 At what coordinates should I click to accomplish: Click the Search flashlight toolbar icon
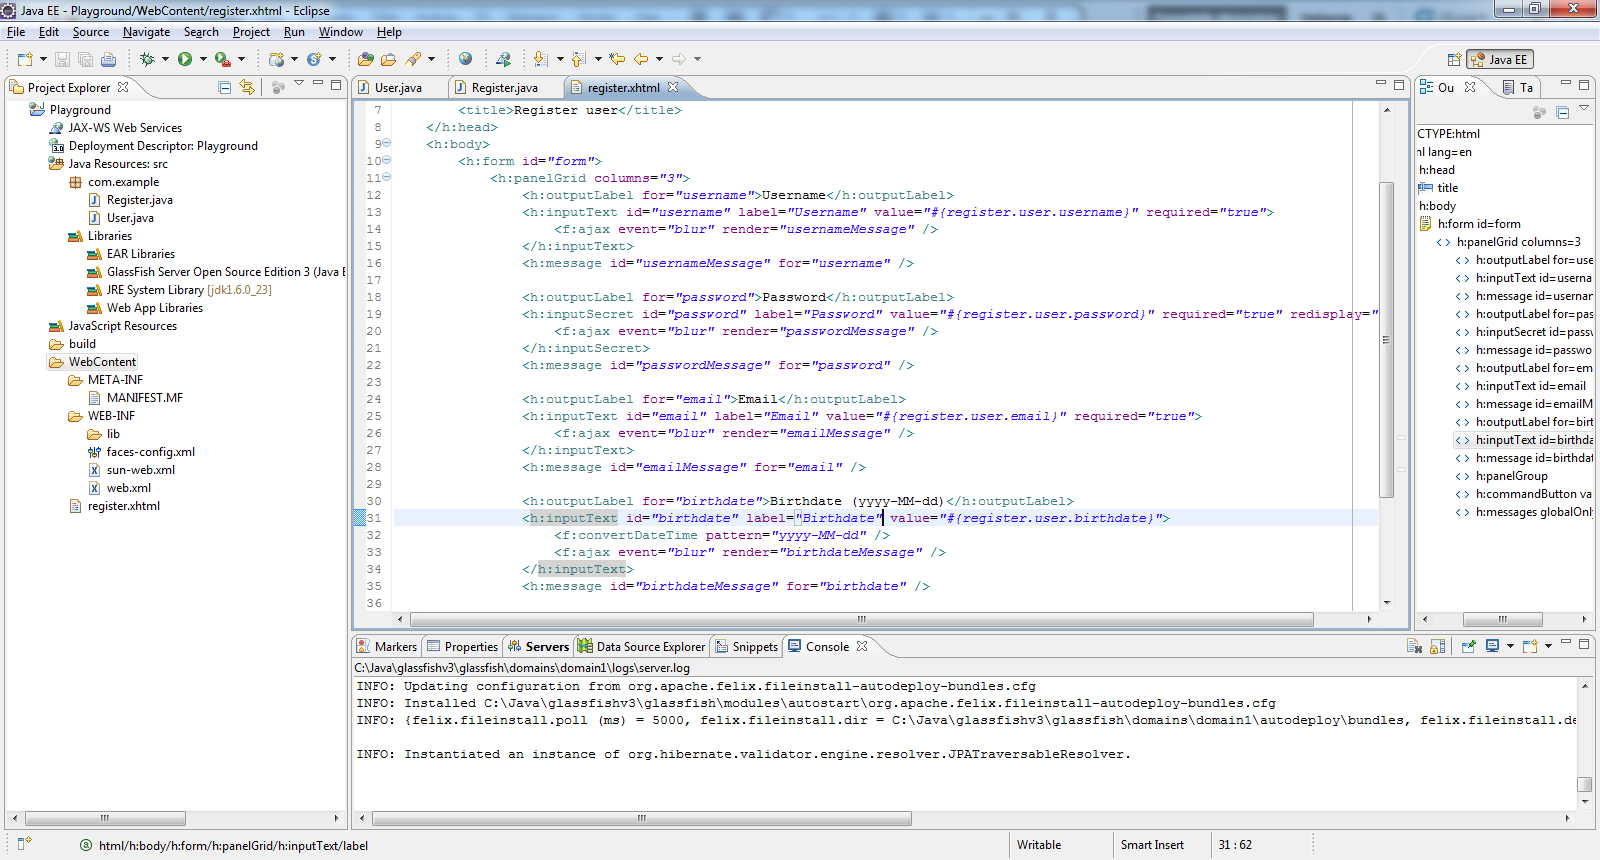point(413,60)
